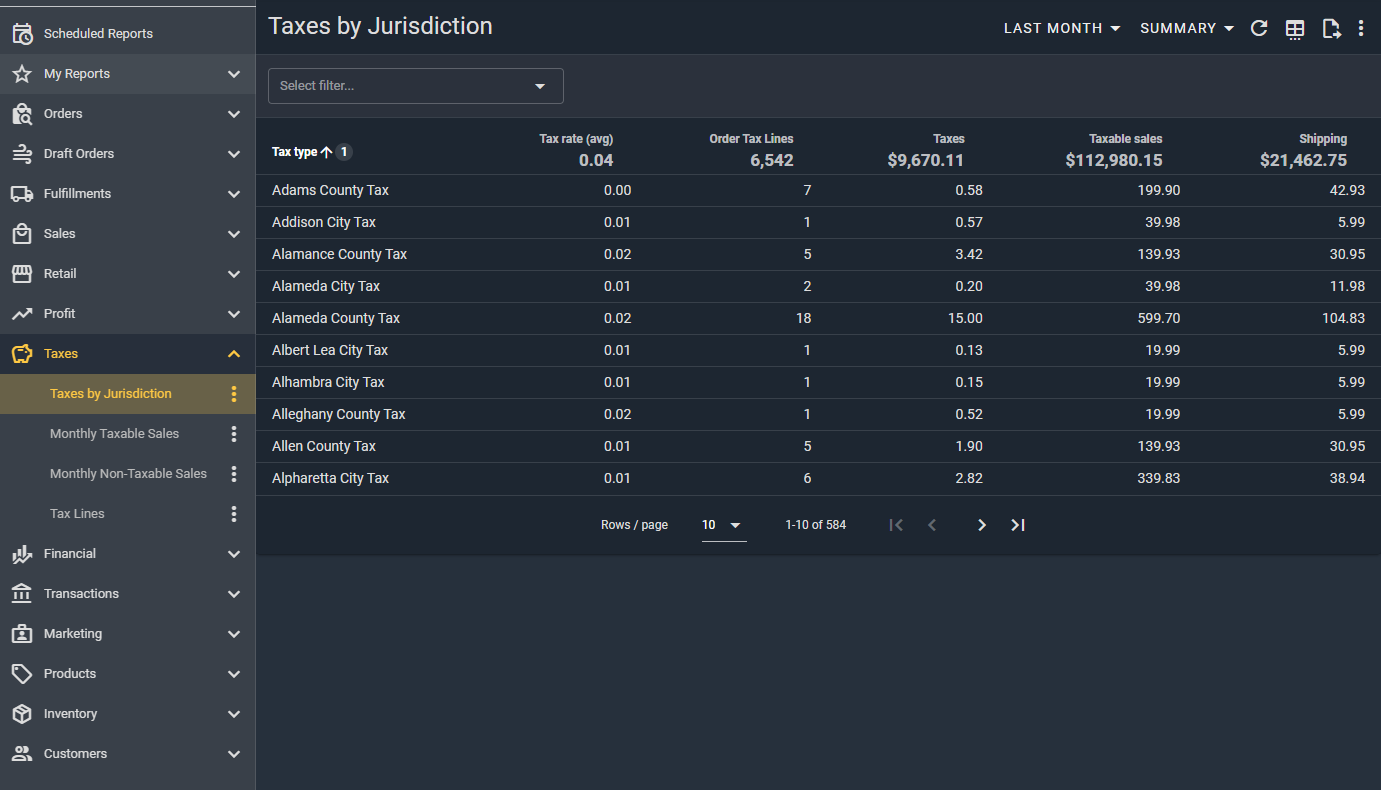Open the report's more options menu

pos(1361,29)
